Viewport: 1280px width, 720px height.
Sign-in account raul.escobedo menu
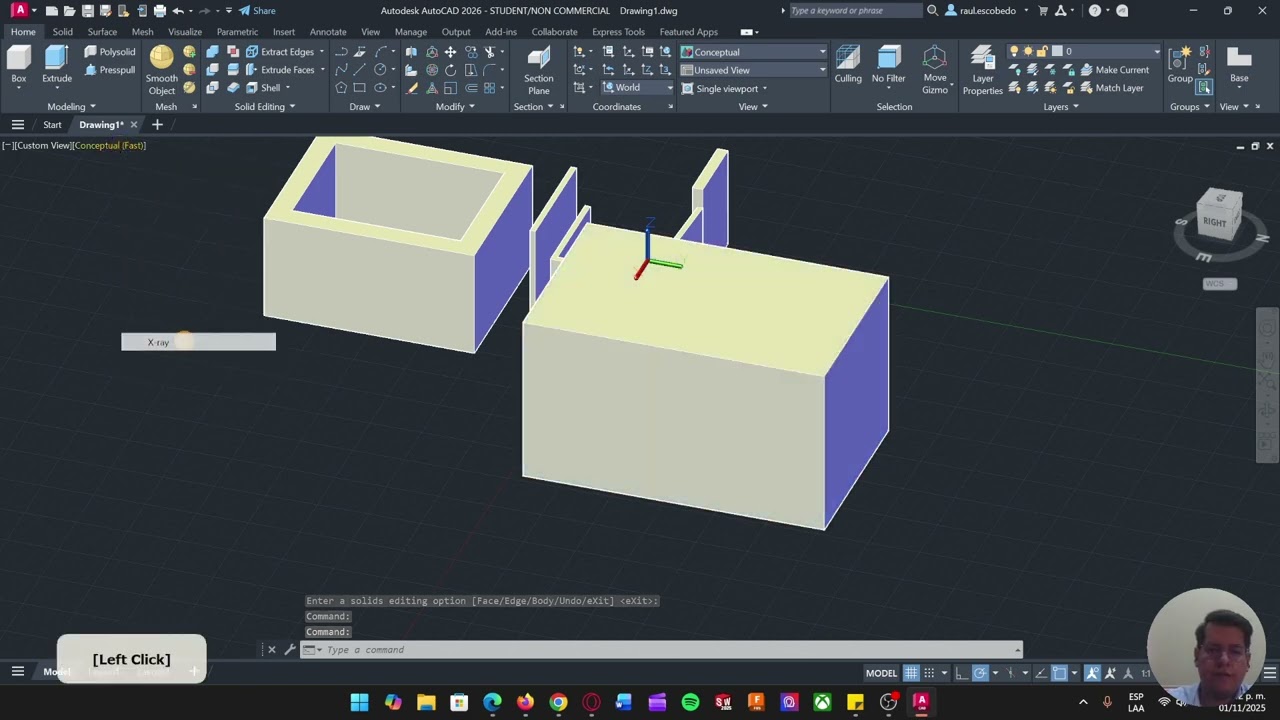coord(987,11)
